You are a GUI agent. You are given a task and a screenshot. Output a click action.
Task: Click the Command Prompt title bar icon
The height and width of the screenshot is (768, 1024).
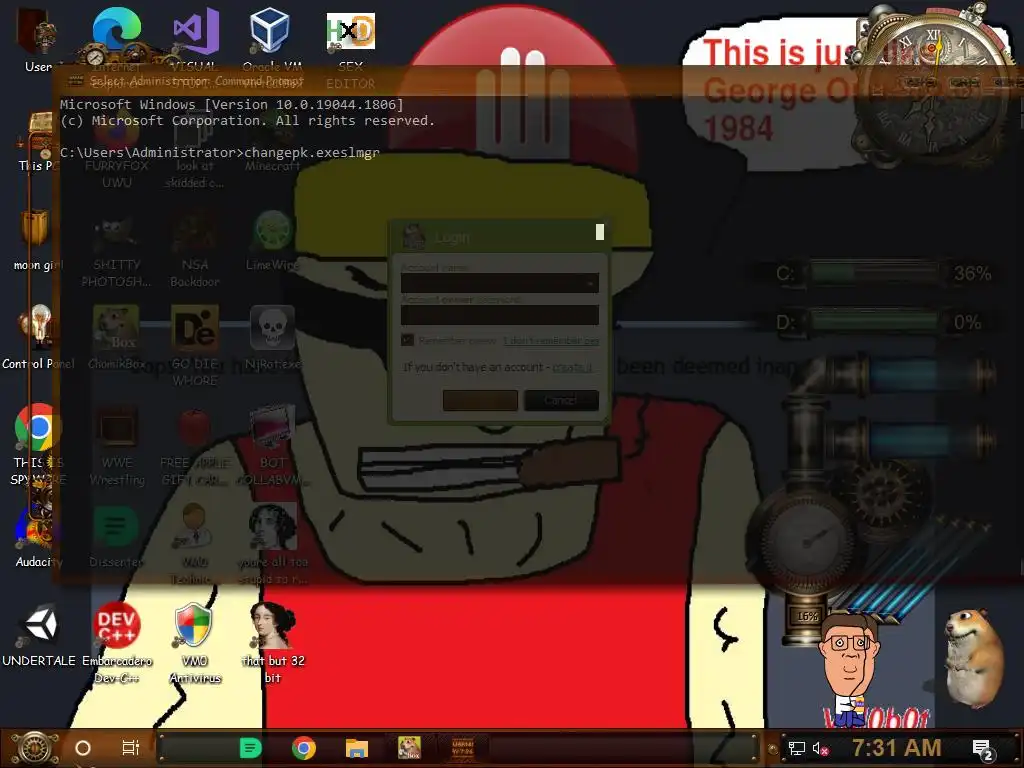(x=76, y=81)
